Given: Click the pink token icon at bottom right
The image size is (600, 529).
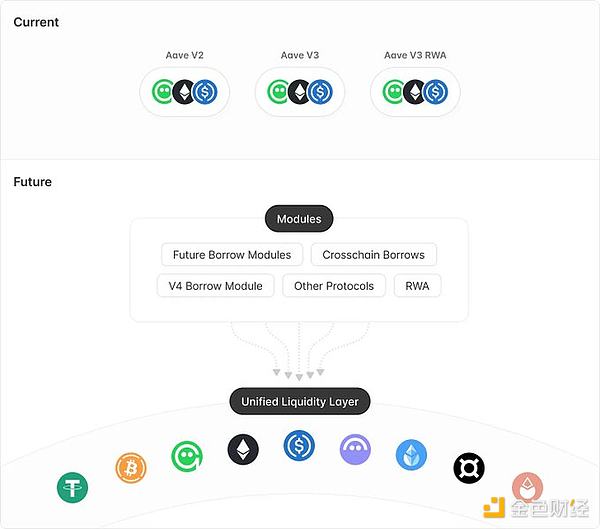Looking at the screenshot, I should pos(527,488).
